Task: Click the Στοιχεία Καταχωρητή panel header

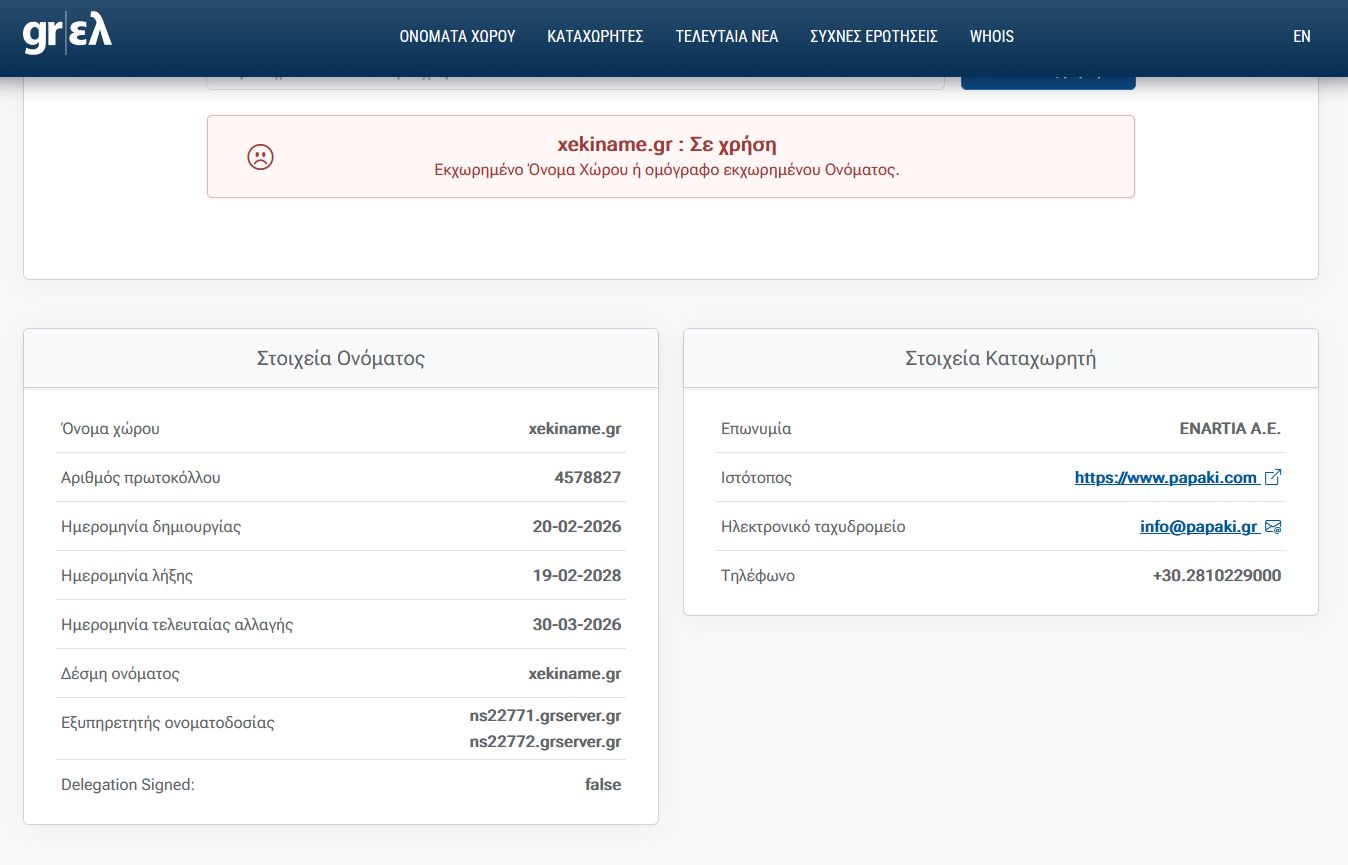Action: coord(1000,359)
